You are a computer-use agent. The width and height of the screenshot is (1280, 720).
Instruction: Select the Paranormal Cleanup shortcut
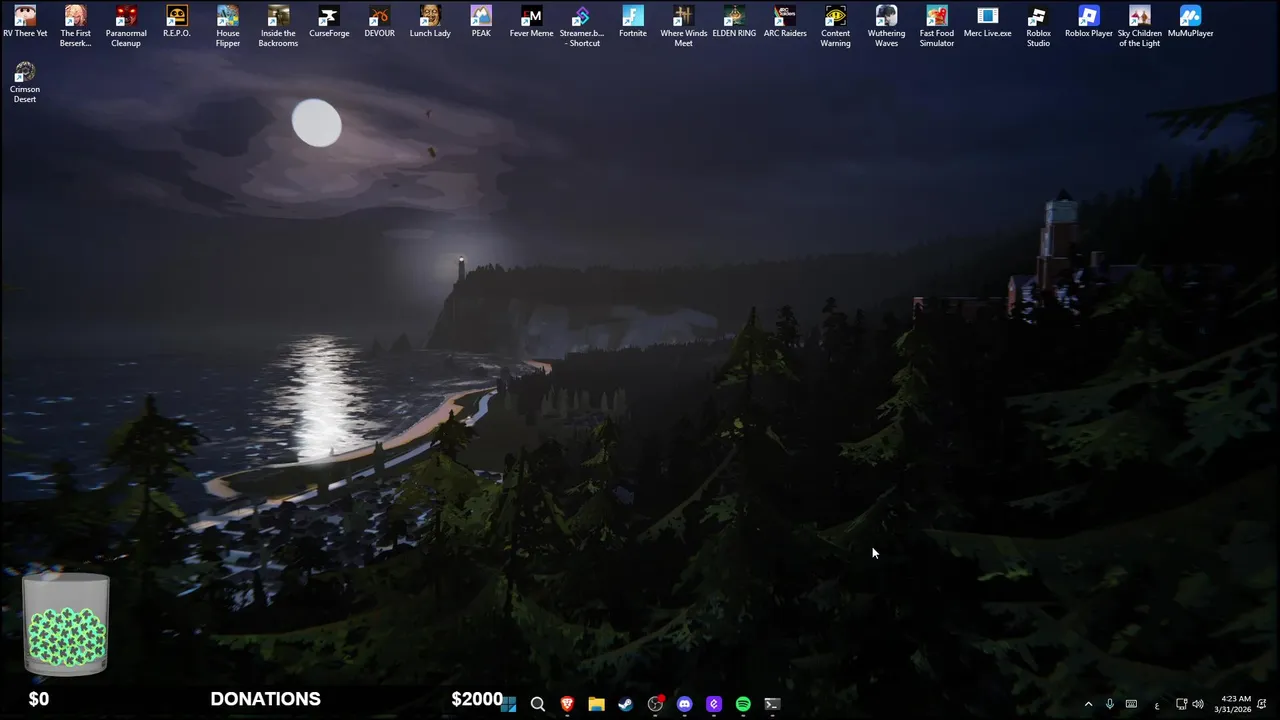[x=126, y=27]
